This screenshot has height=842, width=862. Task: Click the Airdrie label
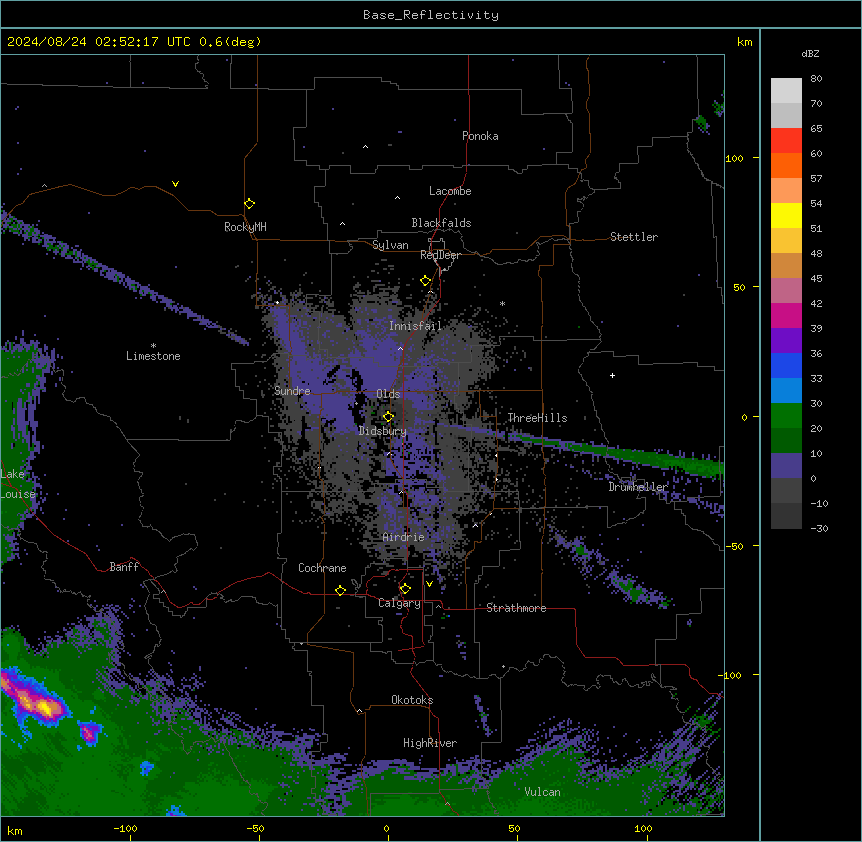click(404, 537)
